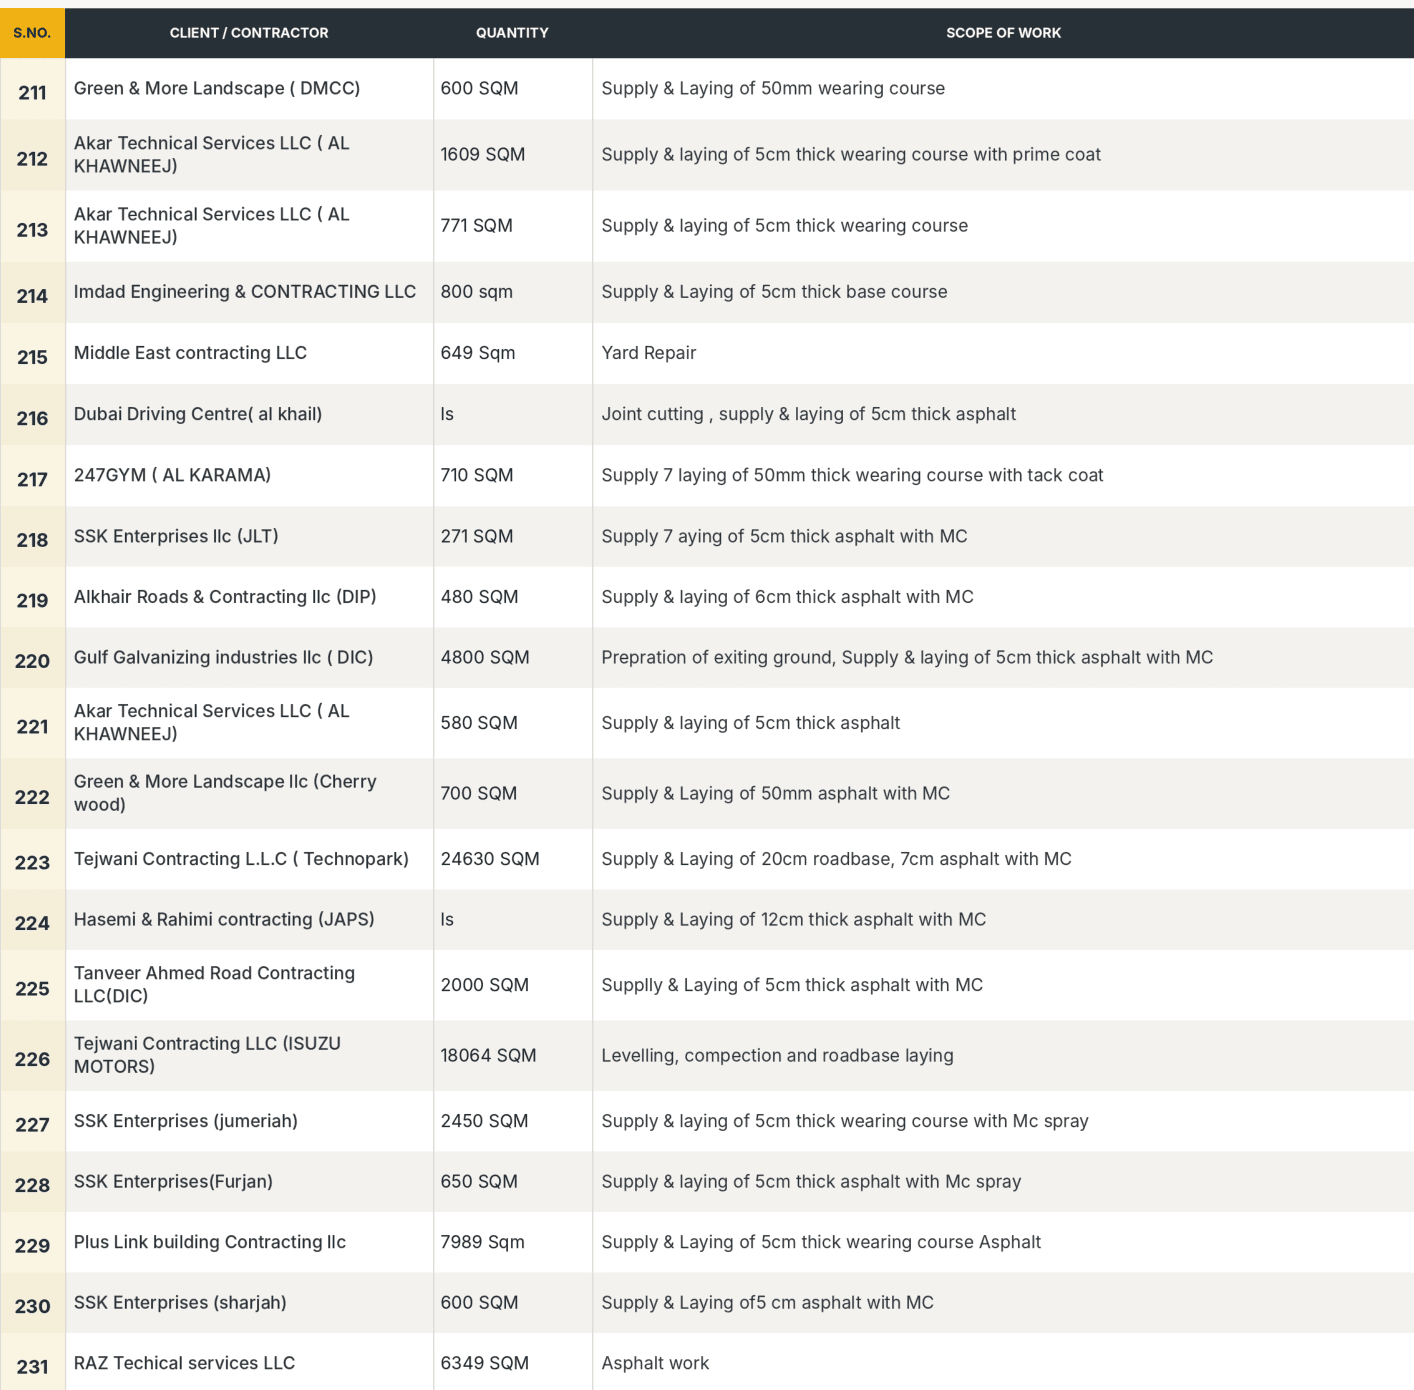
Task: Select 'Alkhair Roads & Contracting llc (DIP)' cell
Action: pyautogui.click(x=249, y=597)
